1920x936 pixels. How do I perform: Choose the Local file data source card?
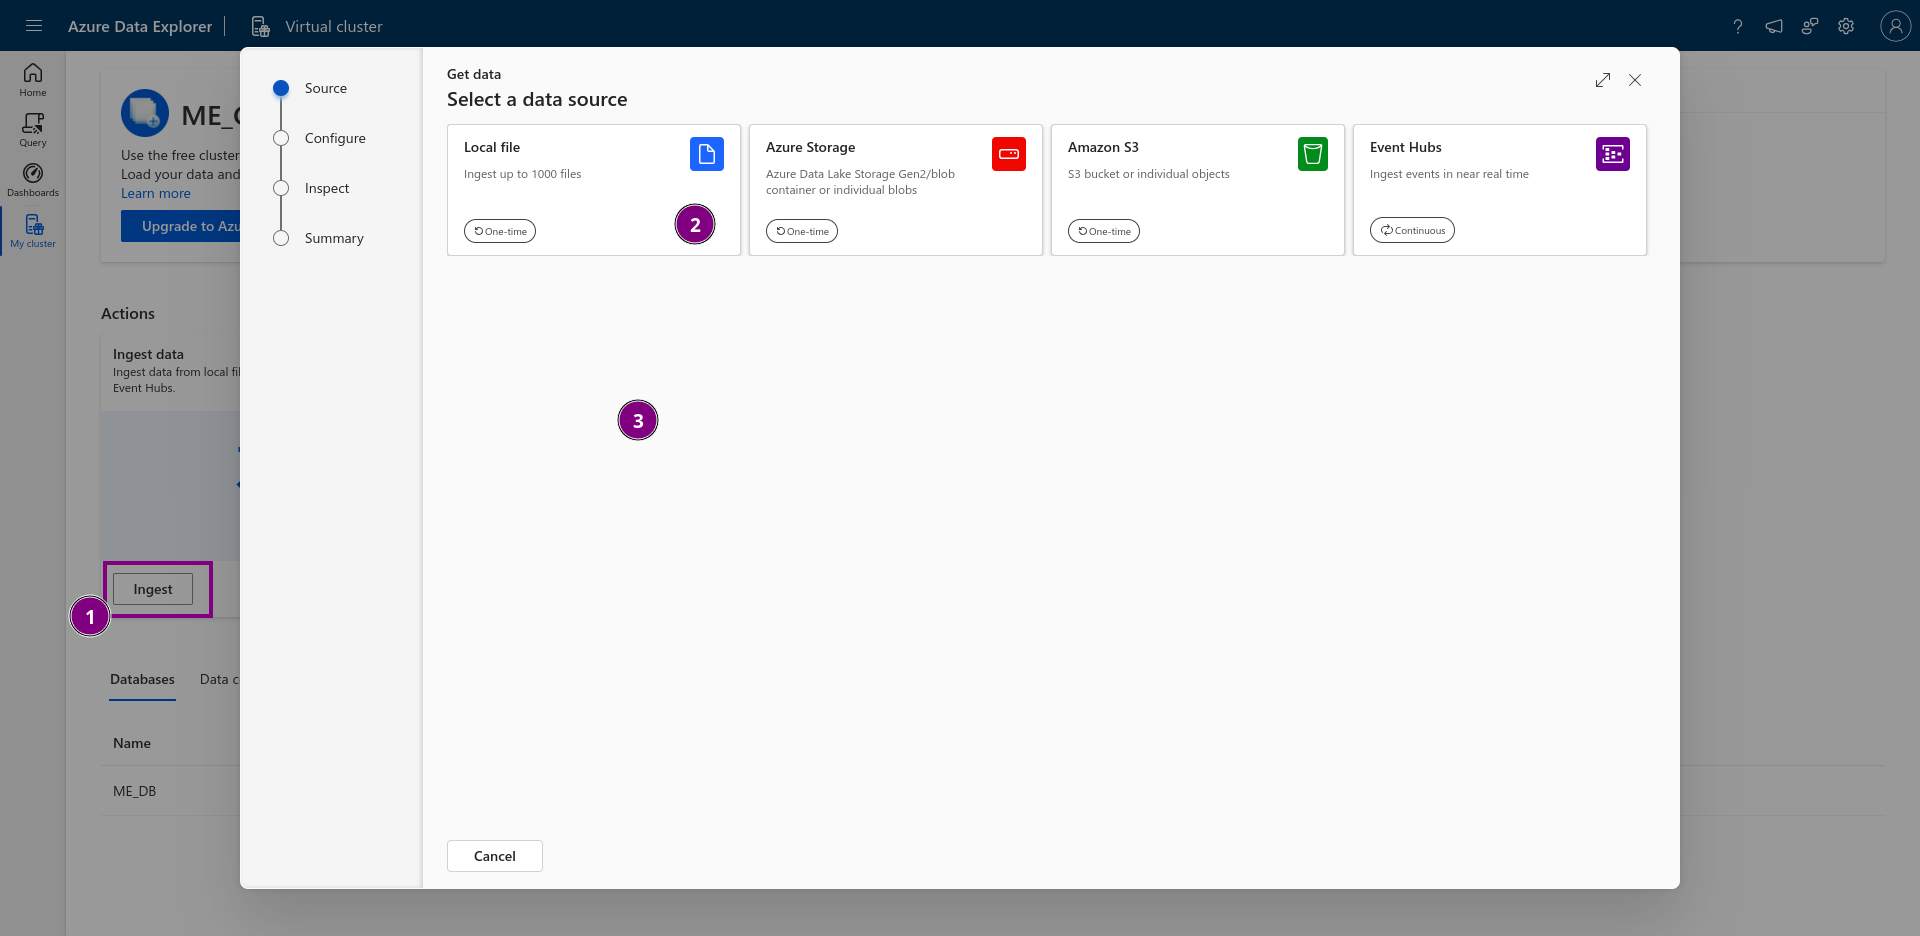[x=594, y=190]
